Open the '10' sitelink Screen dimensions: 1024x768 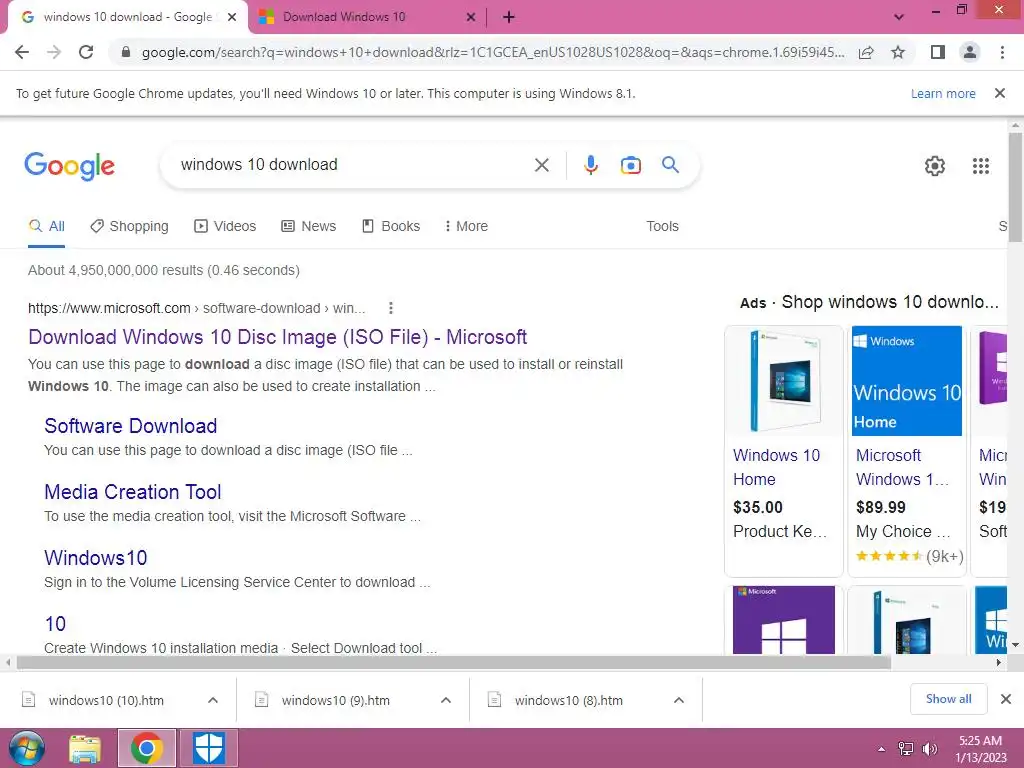[x=55, y=624]
